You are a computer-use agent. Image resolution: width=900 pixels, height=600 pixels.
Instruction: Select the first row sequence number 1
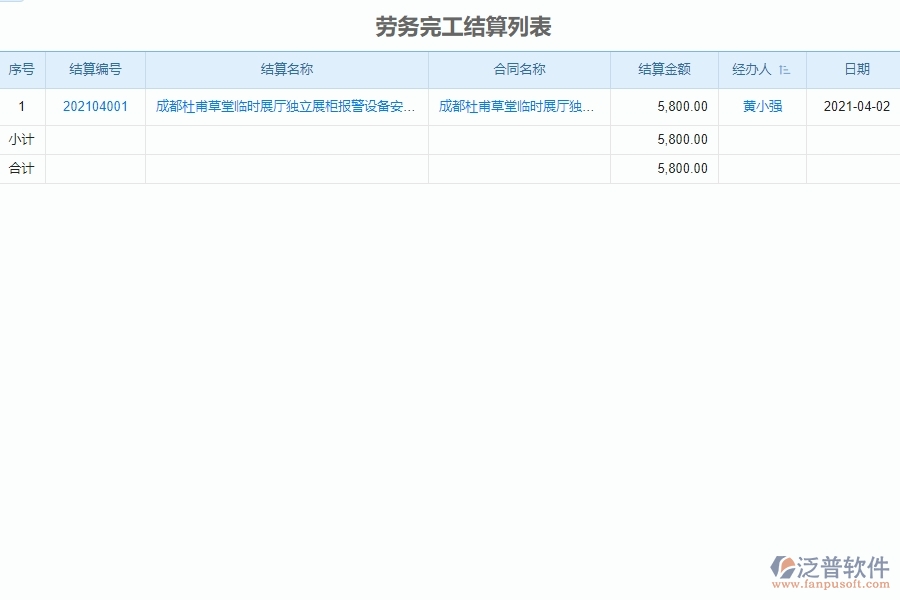point(21,105)
